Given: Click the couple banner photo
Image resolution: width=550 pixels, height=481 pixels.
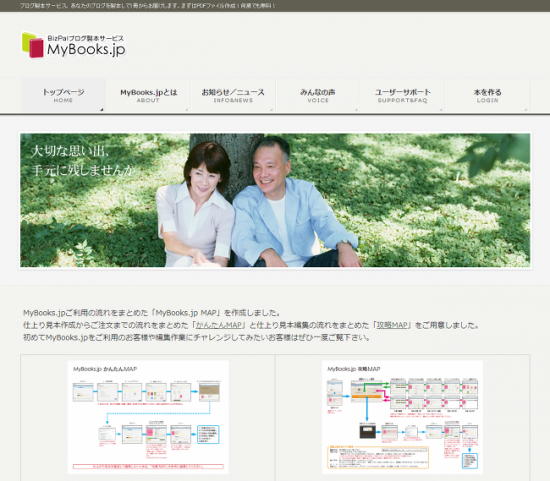Looking at the screenshot, I should 275,200.
